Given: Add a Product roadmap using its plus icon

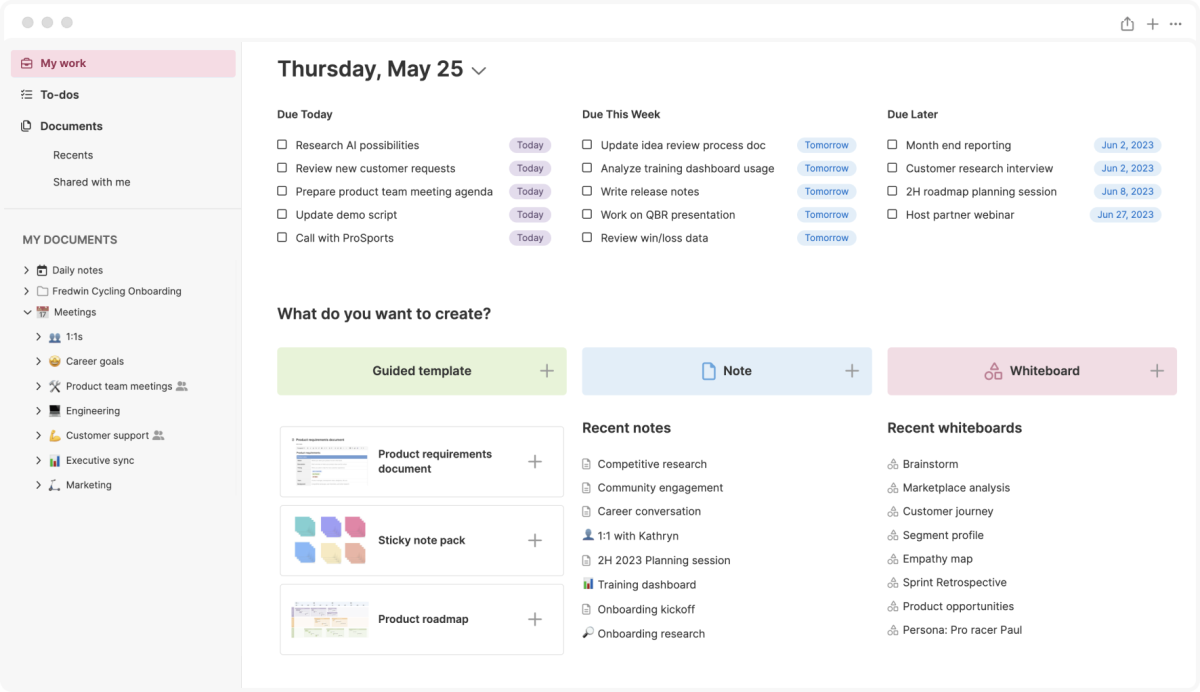Looking at the screenshot, I should click(x=535, y=619).
